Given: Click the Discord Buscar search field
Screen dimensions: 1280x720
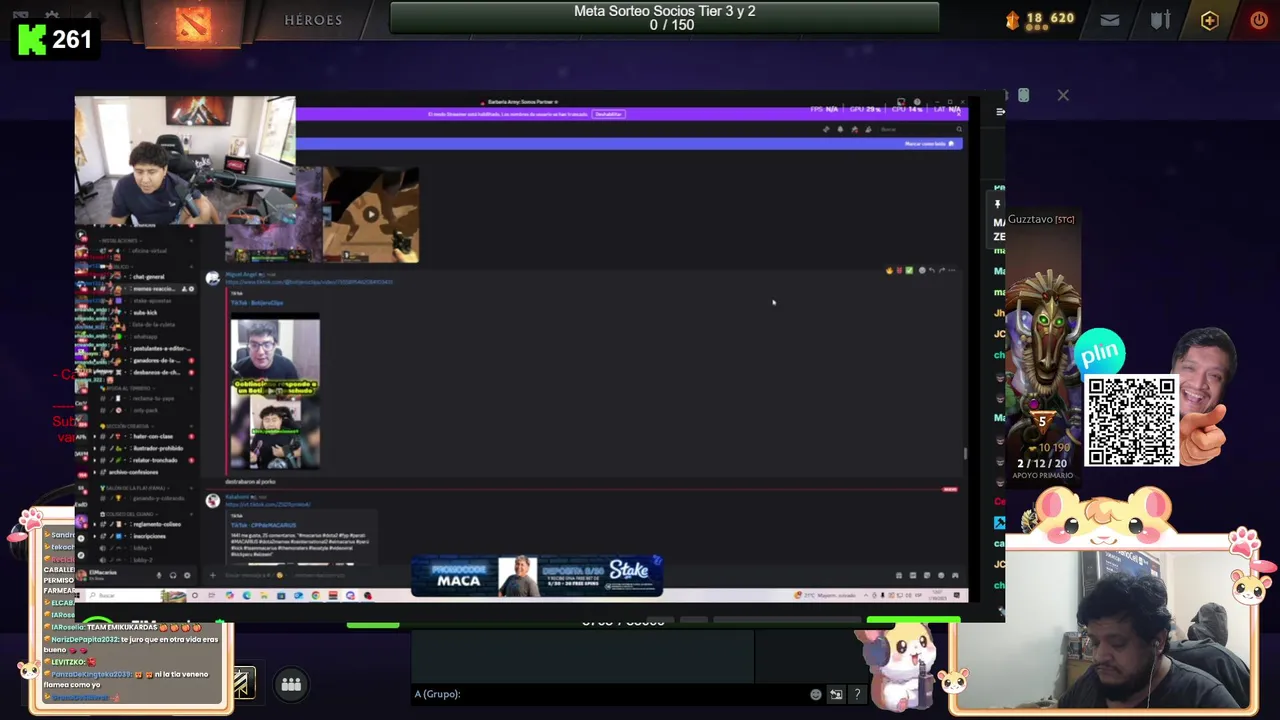Looking at the screenshot, I should 921,129.
